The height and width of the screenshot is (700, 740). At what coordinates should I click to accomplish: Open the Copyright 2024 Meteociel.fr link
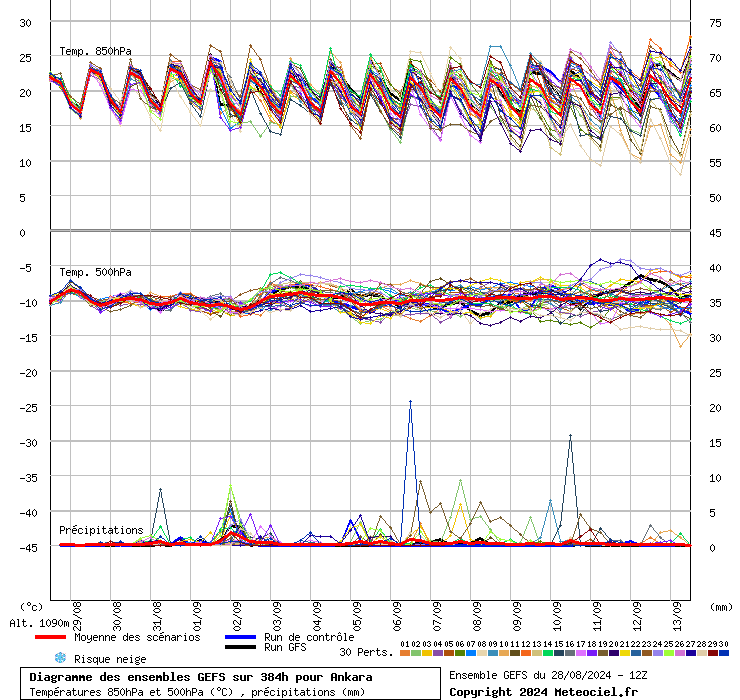tap(543, 692)
